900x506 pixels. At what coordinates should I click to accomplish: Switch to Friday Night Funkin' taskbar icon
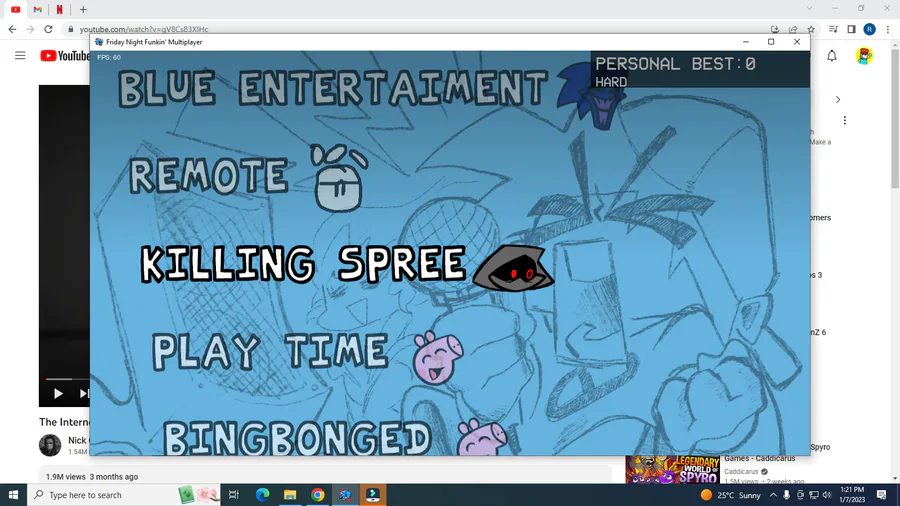pyautogui.click(x=345, y=495)
